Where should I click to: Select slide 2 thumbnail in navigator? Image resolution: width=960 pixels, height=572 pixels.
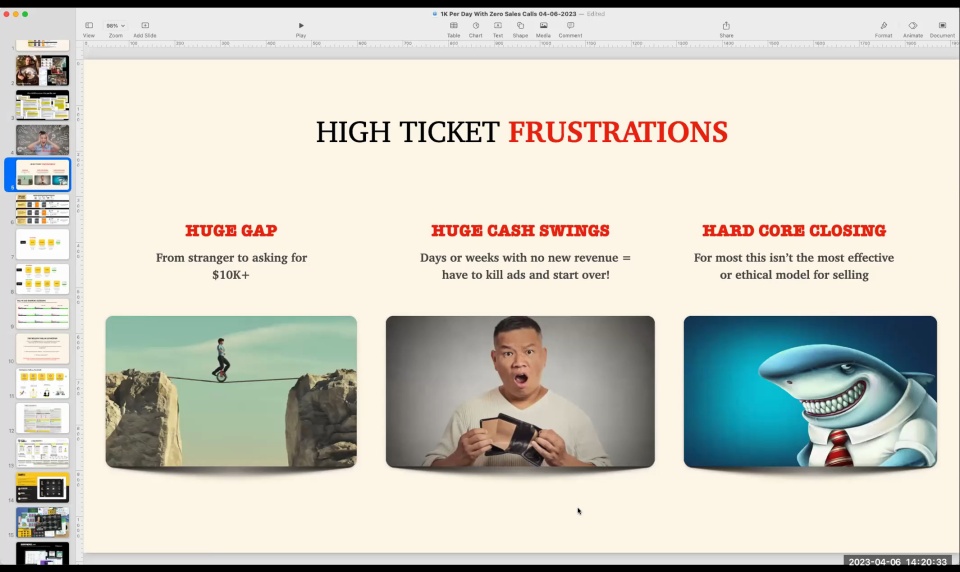coord(42,70)
